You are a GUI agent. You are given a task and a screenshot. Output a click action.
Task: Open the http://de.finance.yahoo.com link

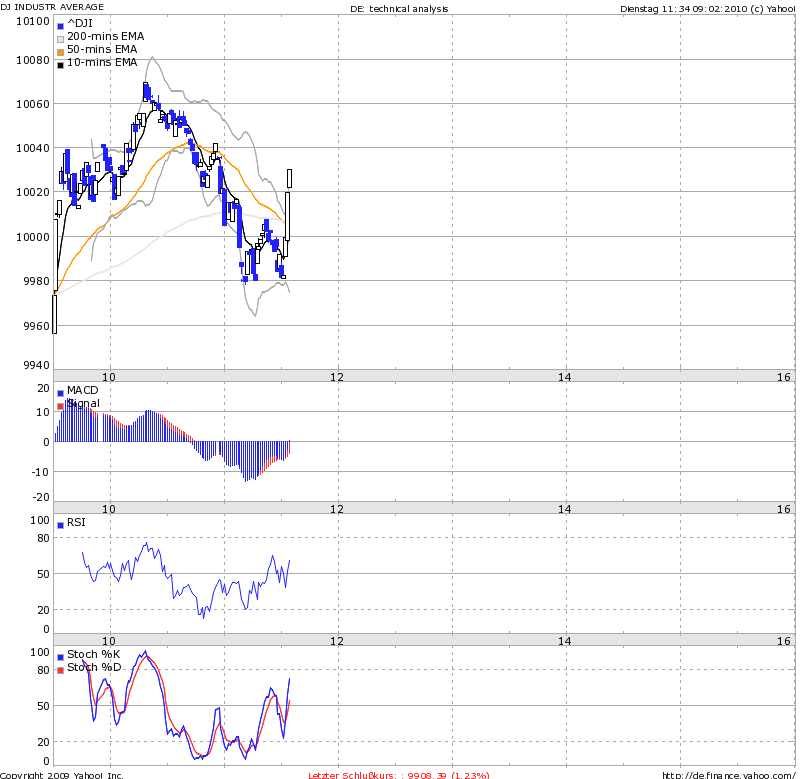click(729, 773)
